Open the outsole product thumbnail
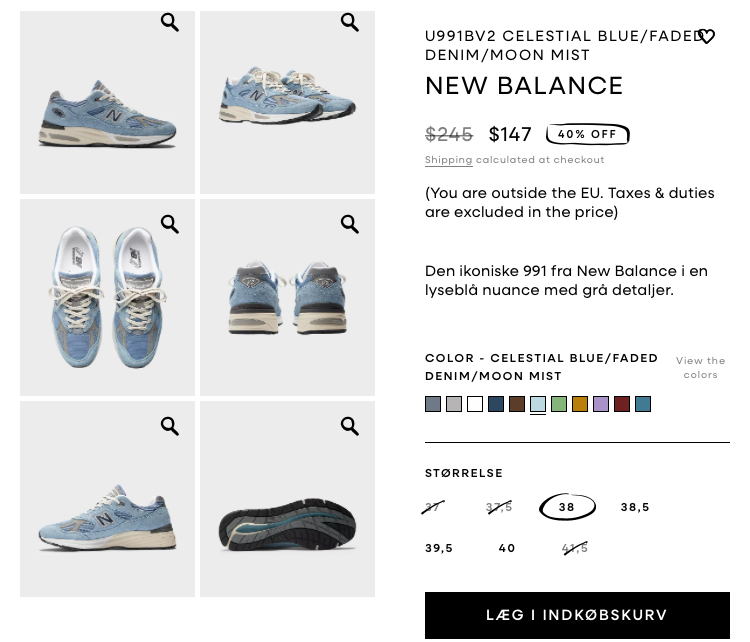The width and height of the screenshot is (750, 642). (287, 499)
